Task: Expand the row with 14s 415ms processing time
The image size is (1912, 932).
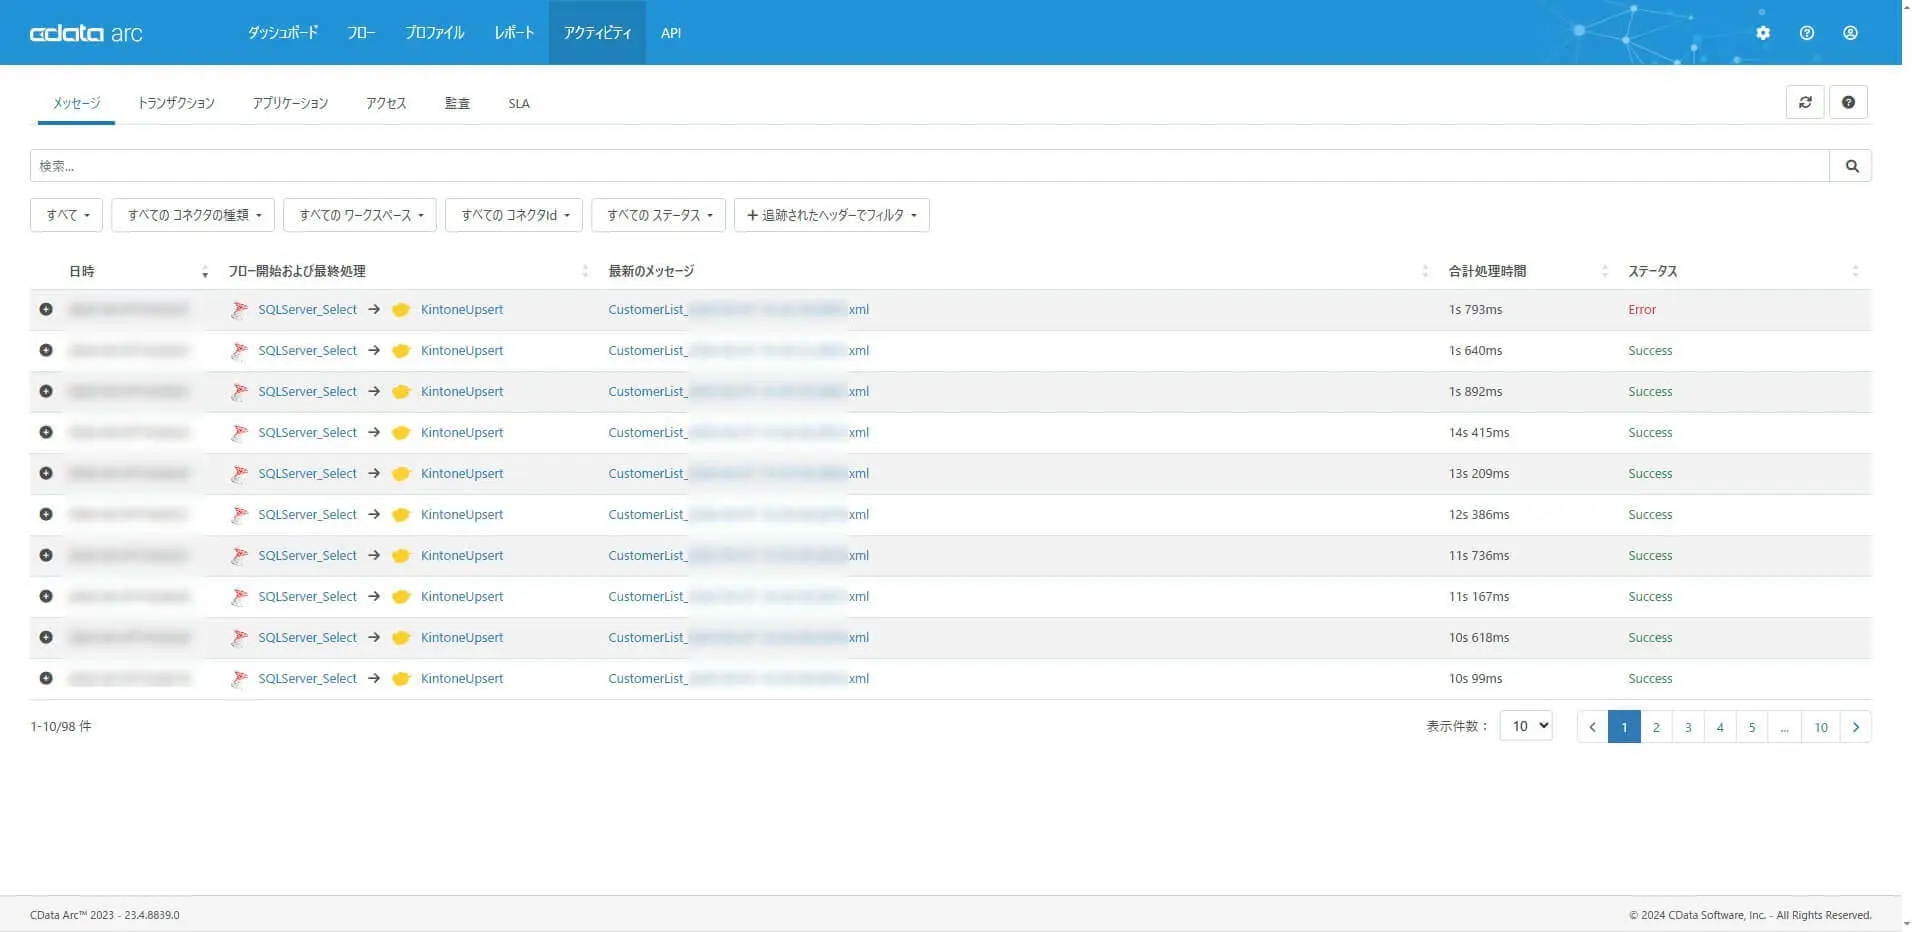Action: [46, 433]
